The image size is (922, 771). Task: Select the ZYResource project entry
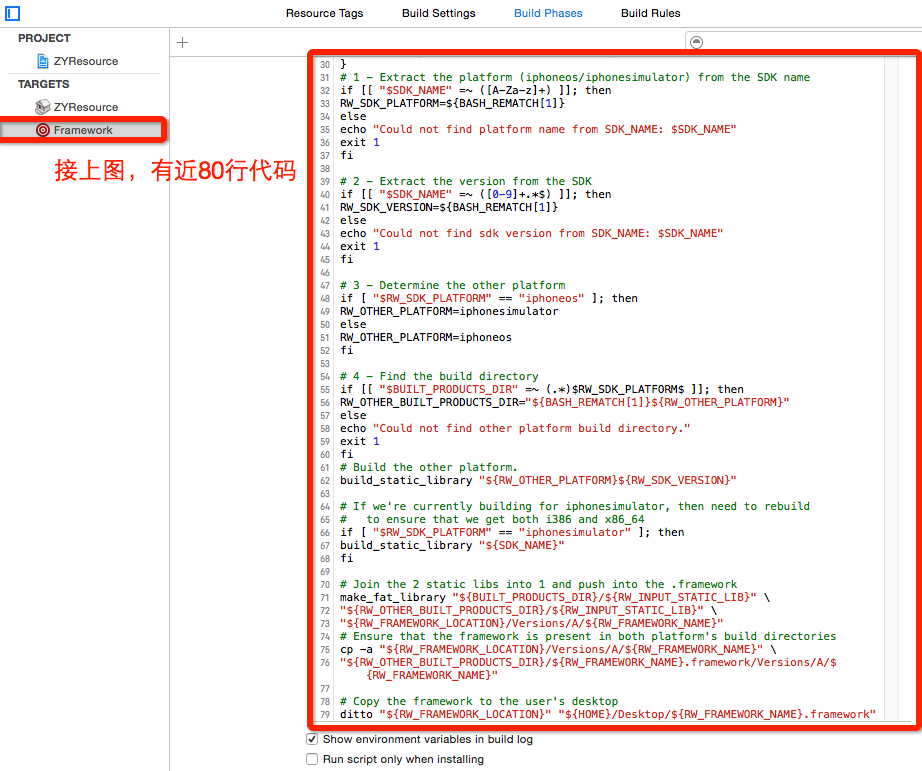coord(86,61)
